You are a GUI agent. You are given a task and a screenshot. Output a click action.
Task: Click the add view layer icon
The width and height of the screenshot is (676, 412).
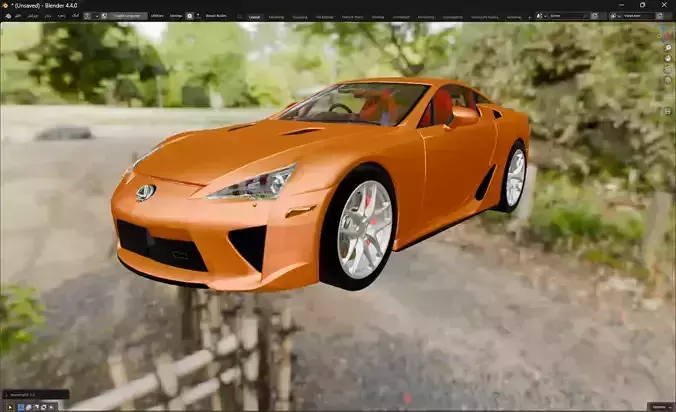(660, 16)
